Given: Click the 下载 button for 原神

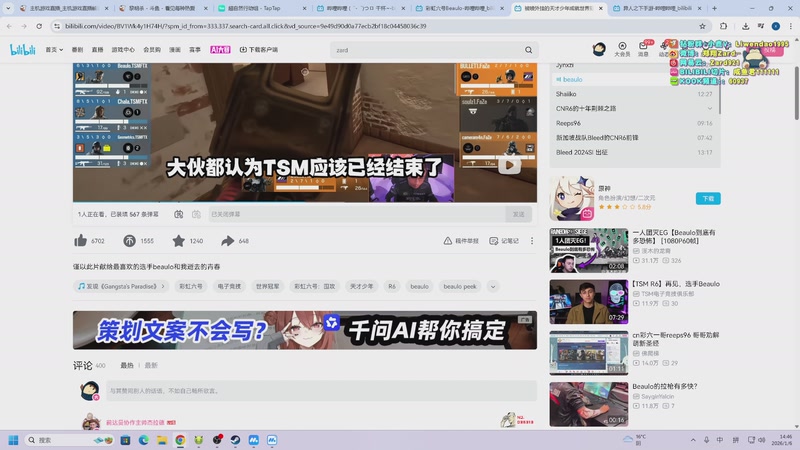Looking at the screenshot, I should click(x=708, y=198).
